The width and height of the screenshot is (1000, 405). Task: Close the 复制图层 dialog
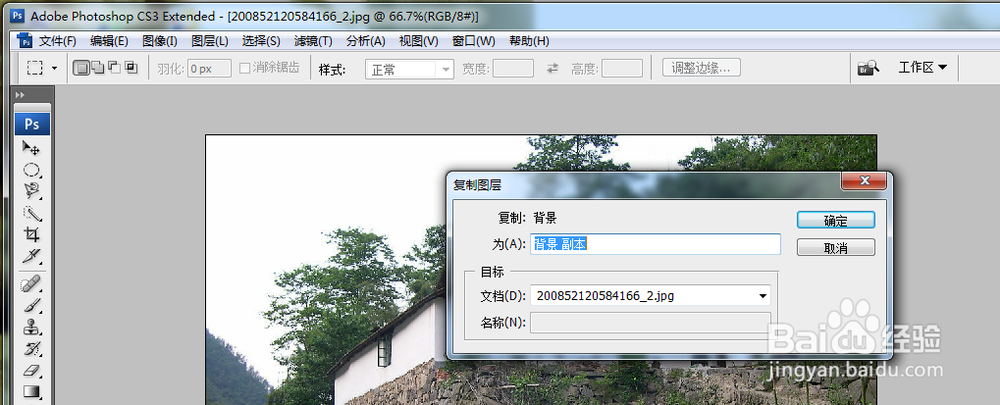pyautogui.click(x=864, y=181)
